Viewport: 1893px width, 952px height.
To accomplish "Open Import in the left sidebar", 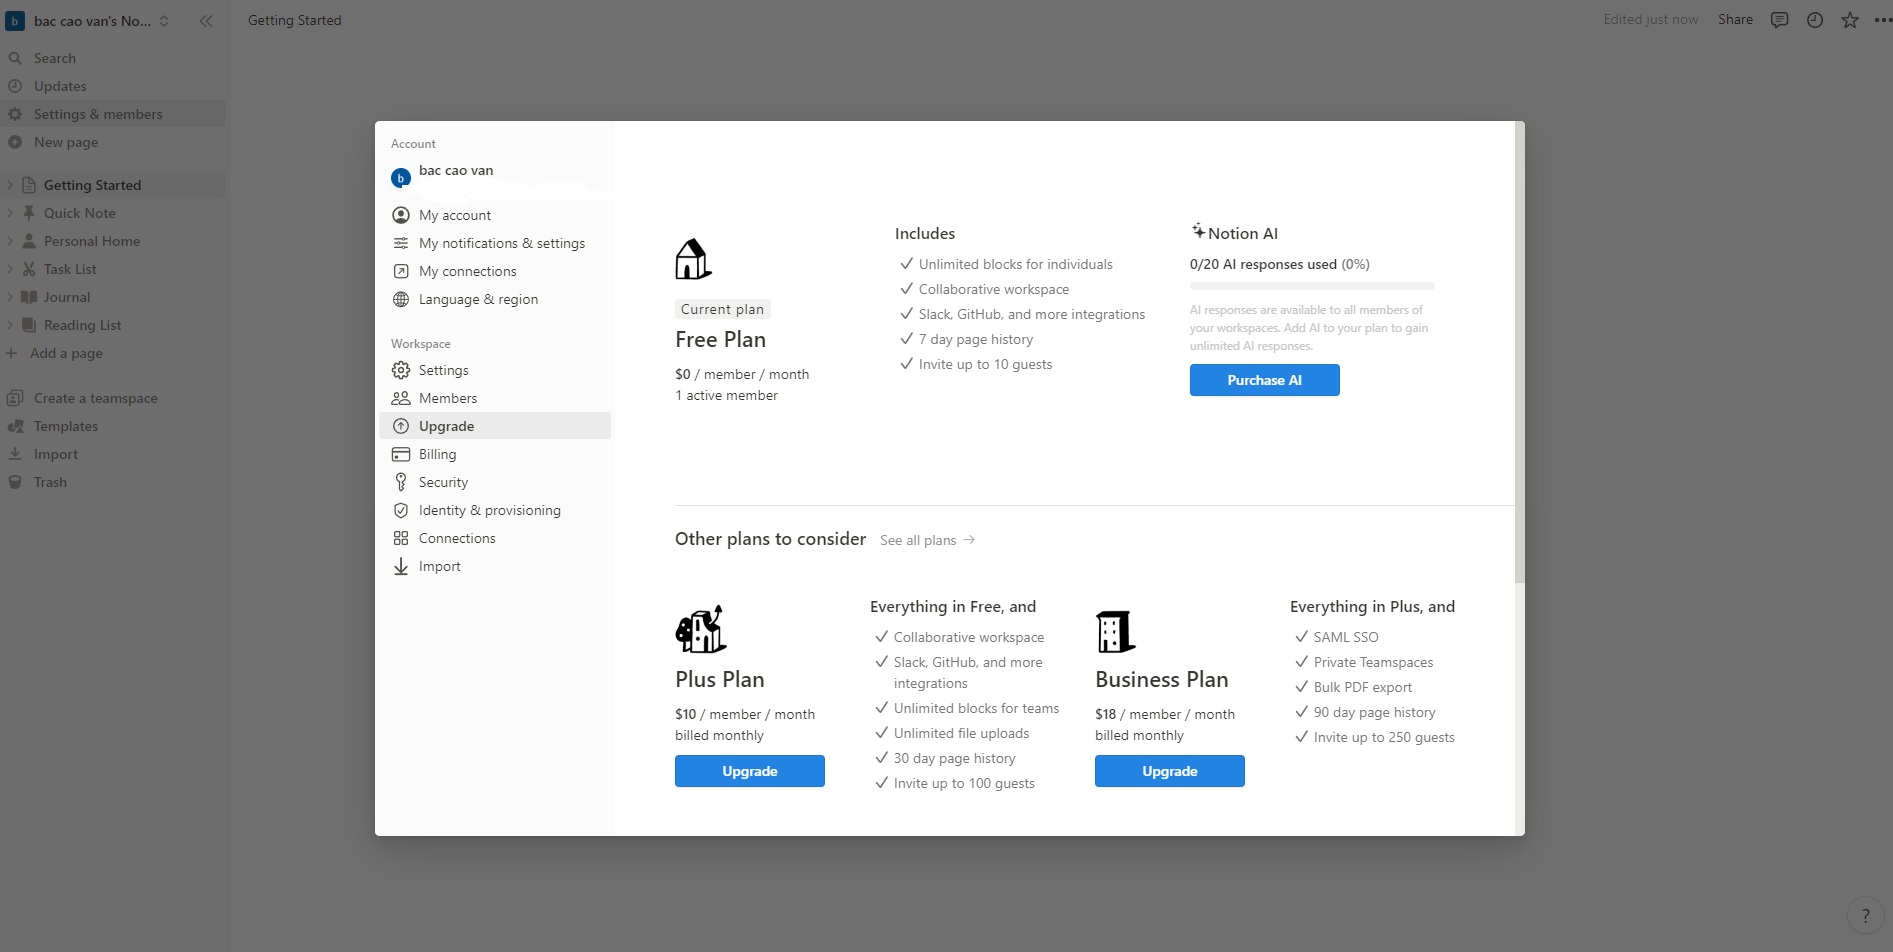I will click(x=113, y=454).
